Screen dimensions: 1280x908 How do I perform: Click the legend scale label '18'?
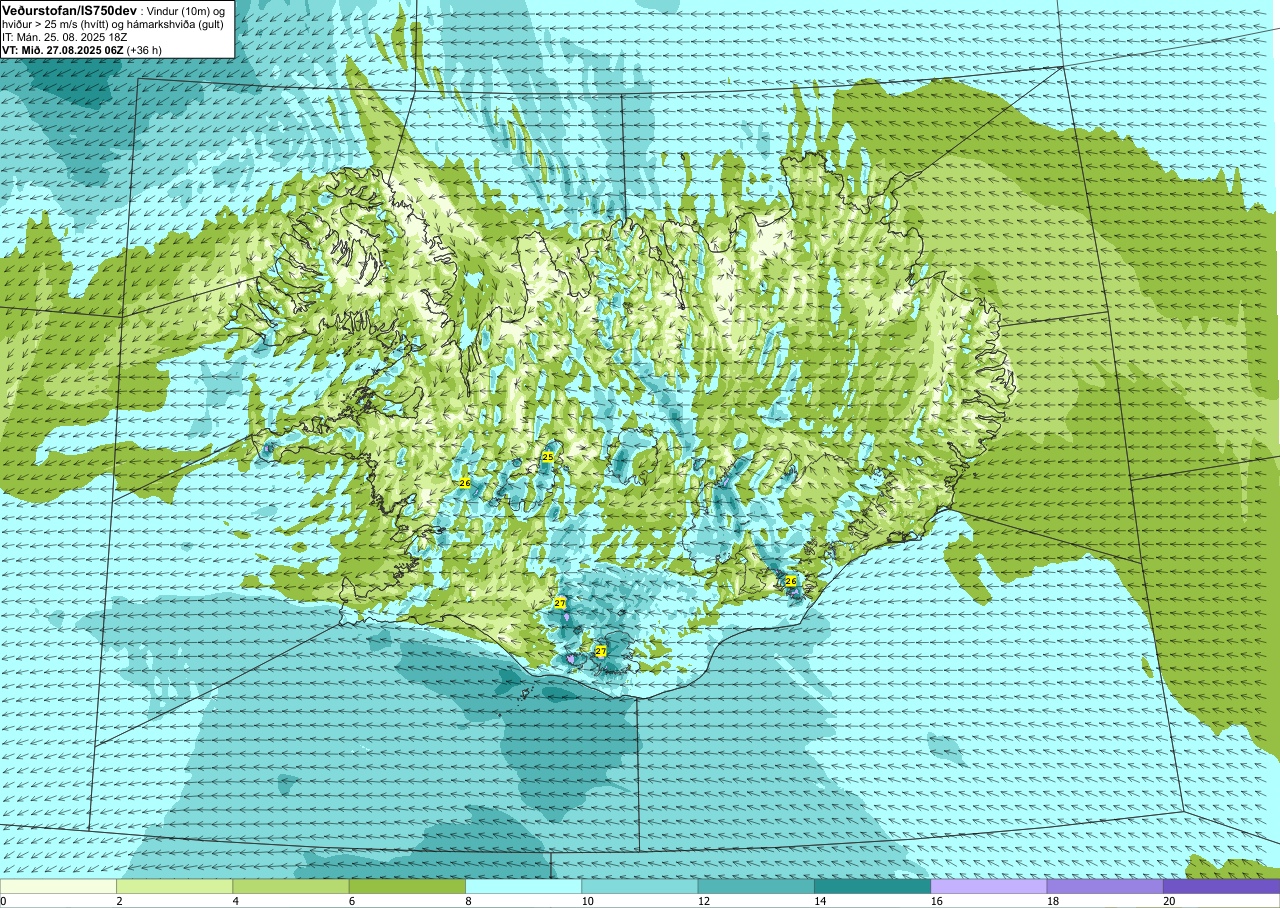point(1053,901)
